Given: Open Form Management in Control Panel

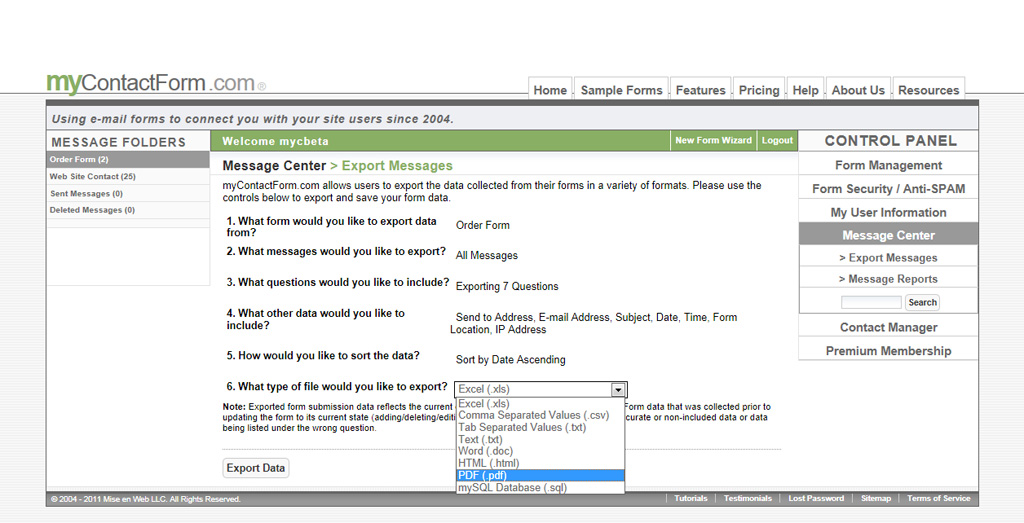Looking at the screenshot, I should coord(888,165).
